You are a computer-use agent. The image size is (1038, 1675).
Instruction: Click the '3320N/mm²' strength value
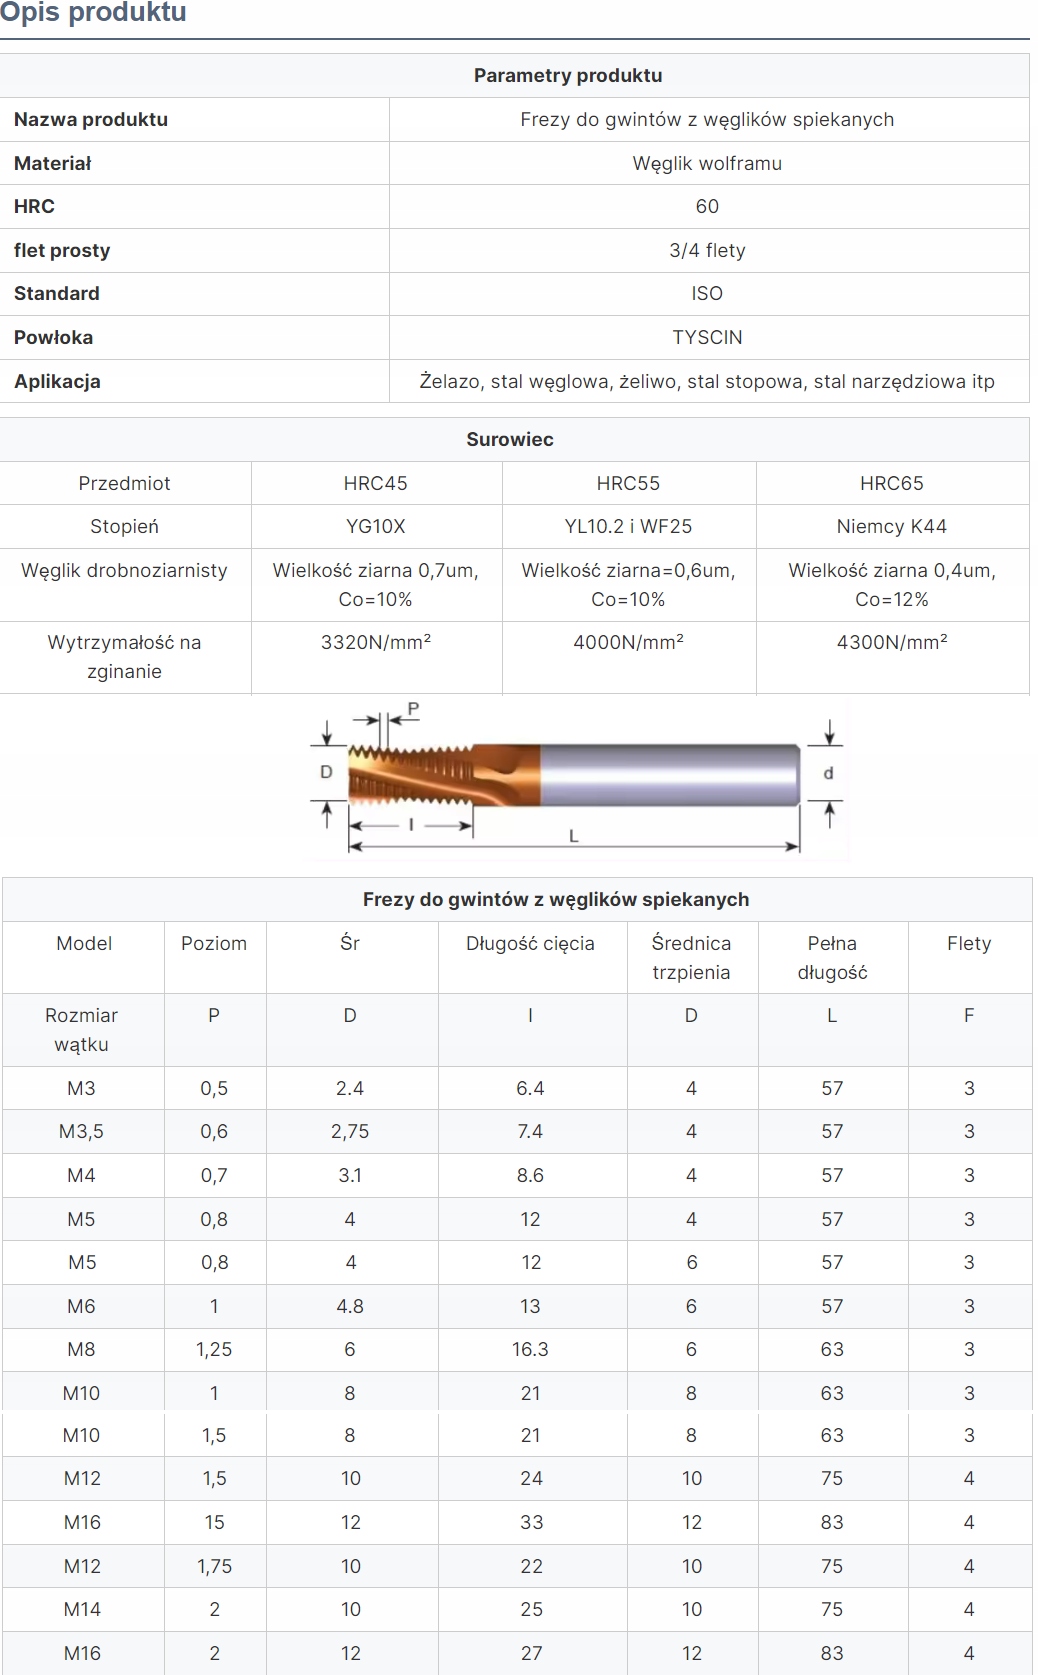tap(375, 642)
